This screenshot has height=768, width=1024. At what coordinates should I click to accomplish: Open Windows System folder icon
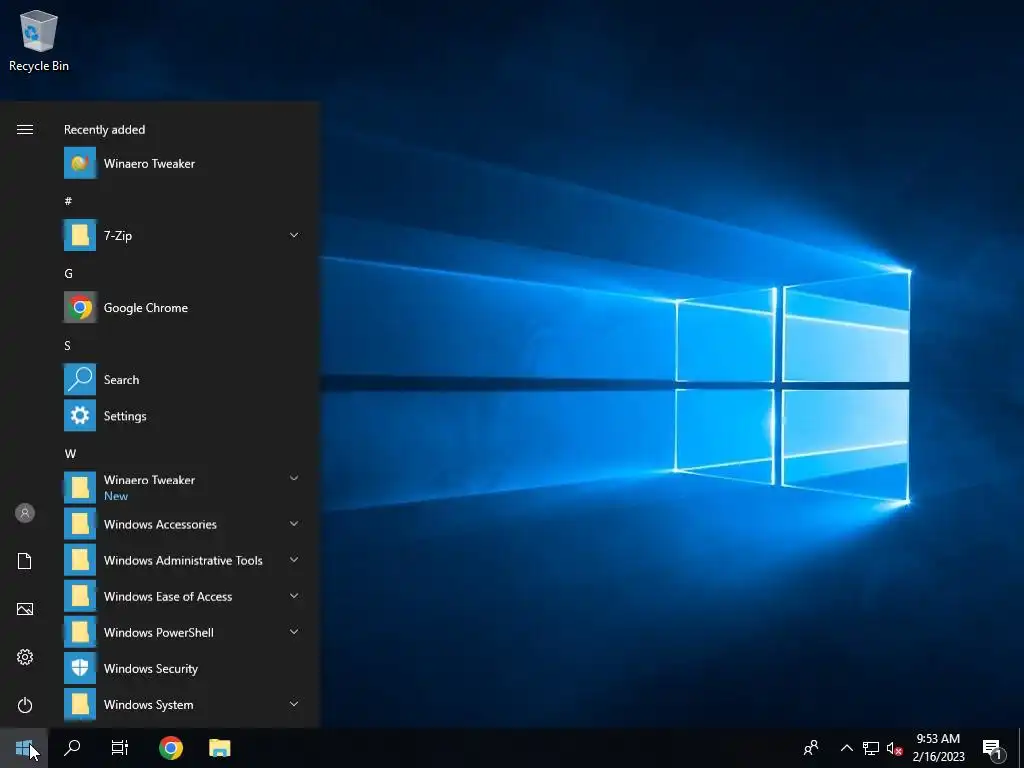[x=80, y=704]
